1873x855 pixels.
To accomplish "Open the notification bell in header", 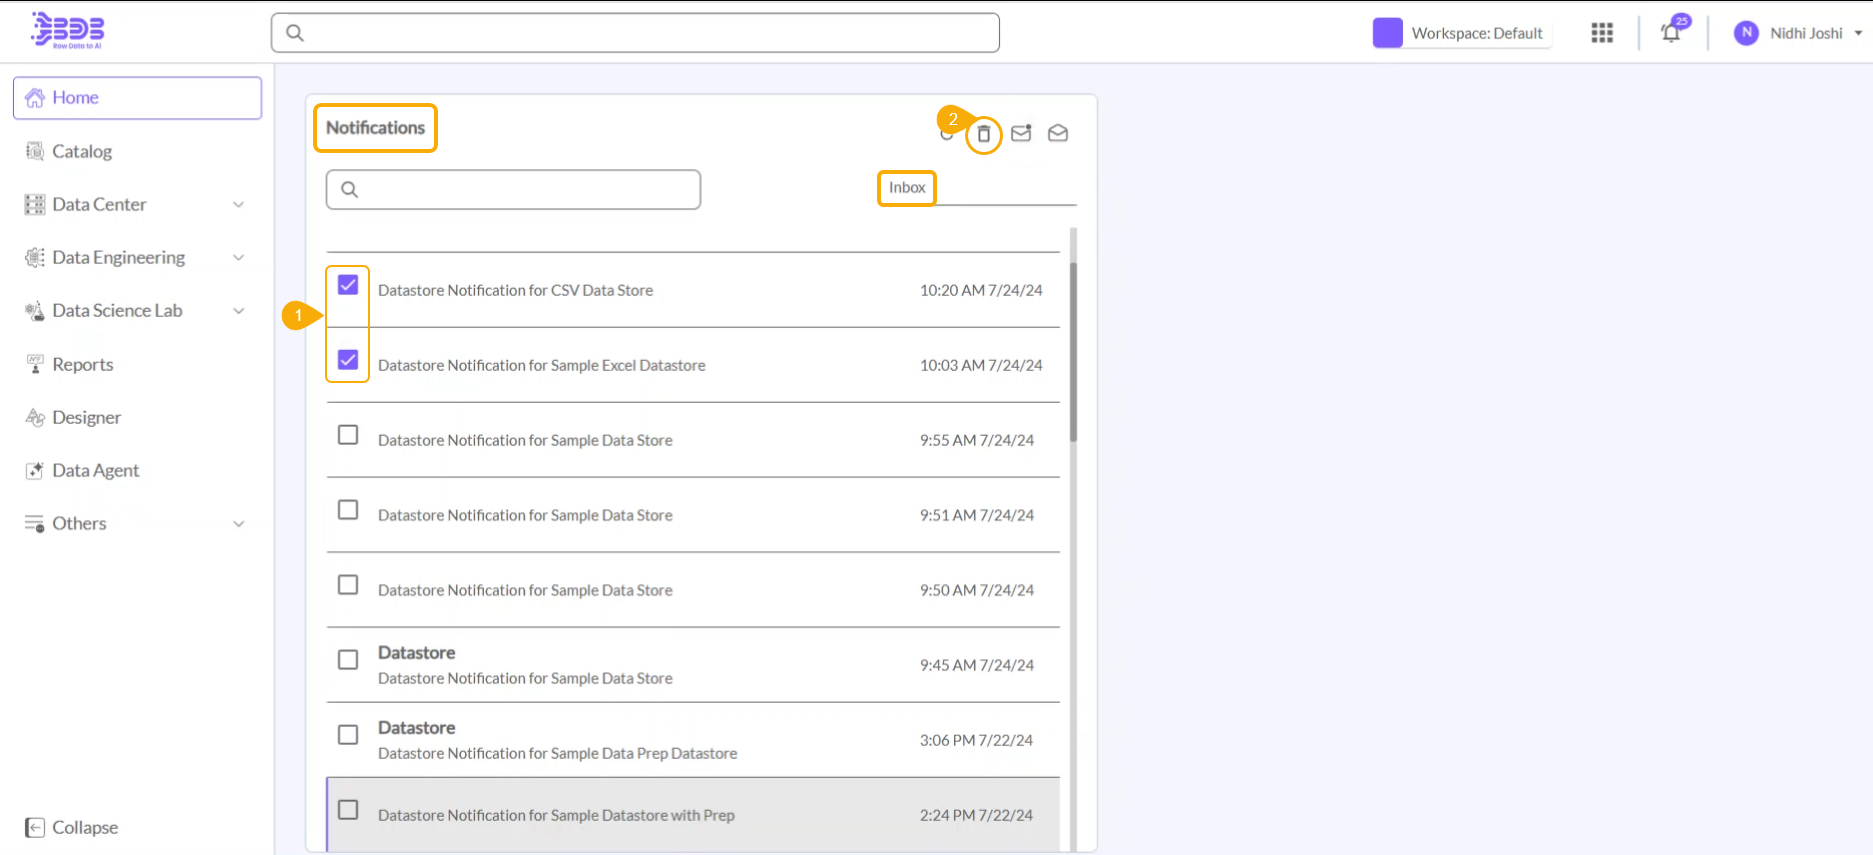I will coord(1671,33).
